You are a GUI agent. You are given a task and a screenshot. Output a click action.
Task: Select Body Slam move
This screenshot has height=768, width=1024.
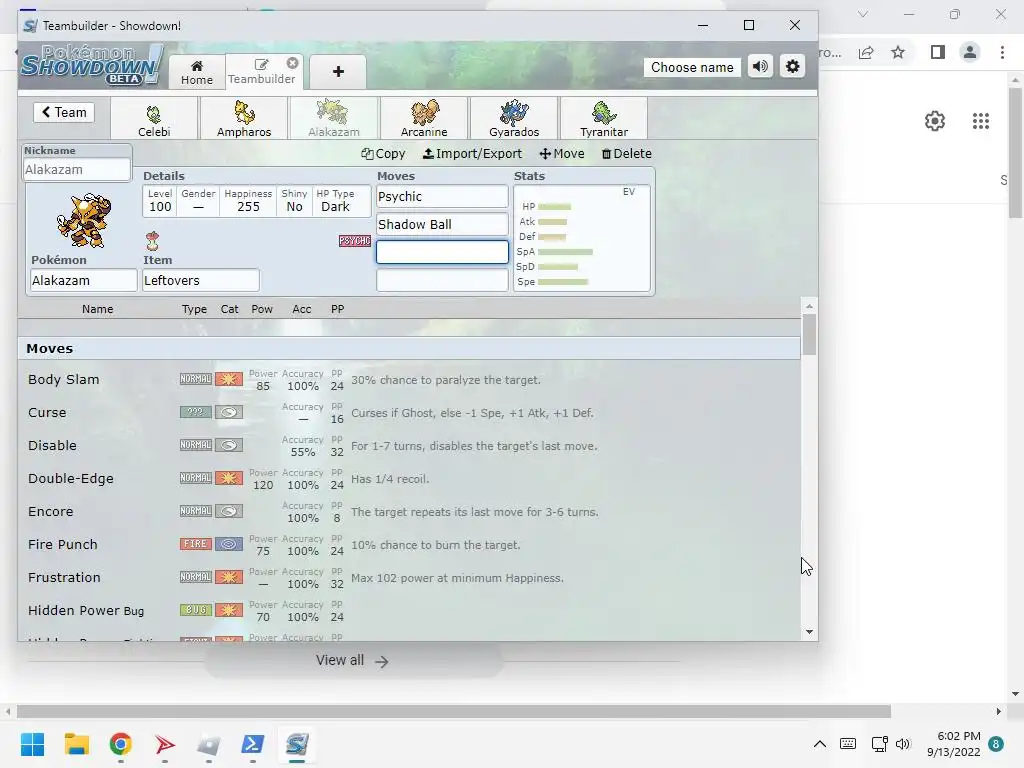[409, 379]
